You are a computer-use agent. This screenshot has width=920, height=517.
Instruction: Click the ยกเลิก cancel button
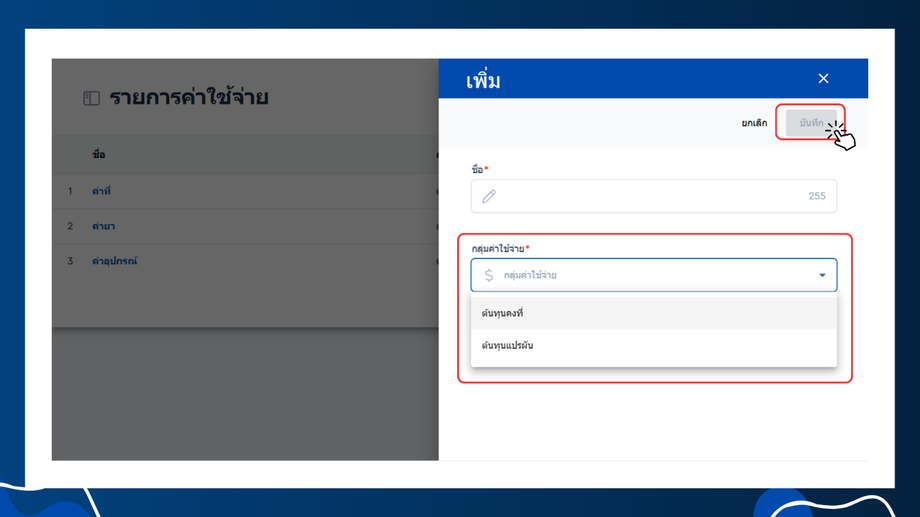(754, 123)
